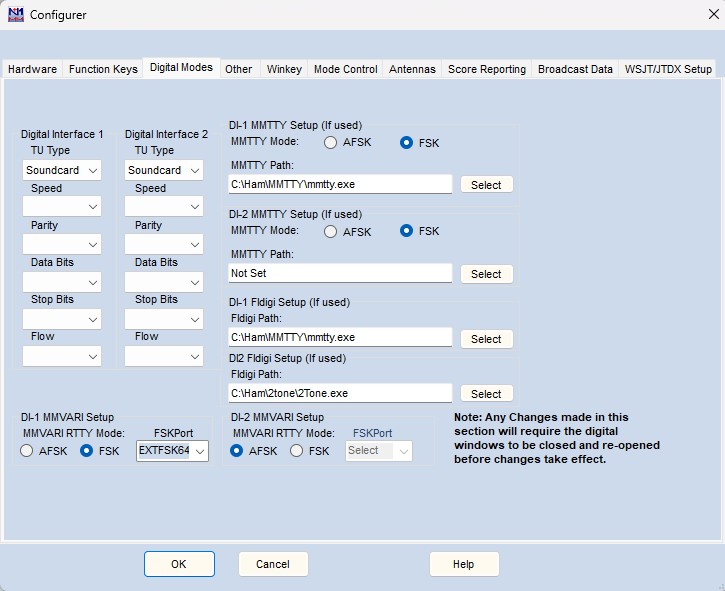Expand Digital Interface 1 Speed dropdown
Screen dimensions: 725x591
(62, 207)
